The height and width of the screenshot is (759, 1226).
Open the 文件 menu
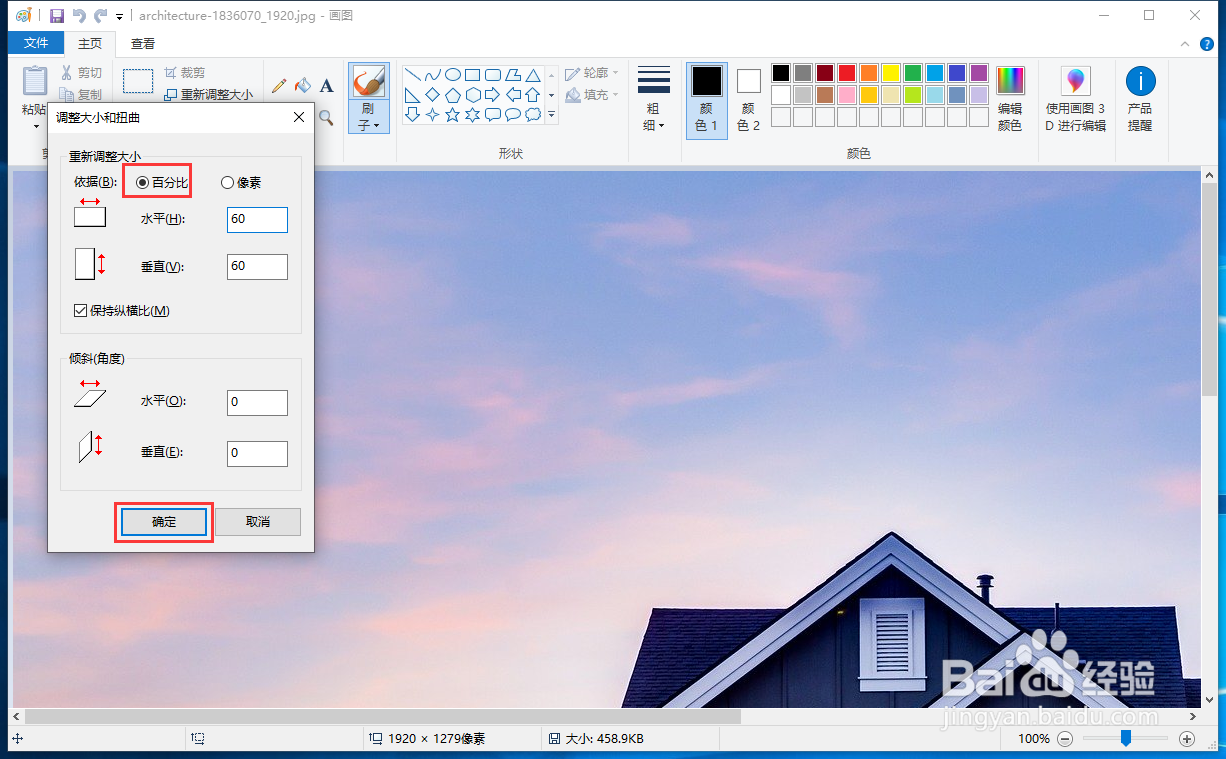click(36, 43)
